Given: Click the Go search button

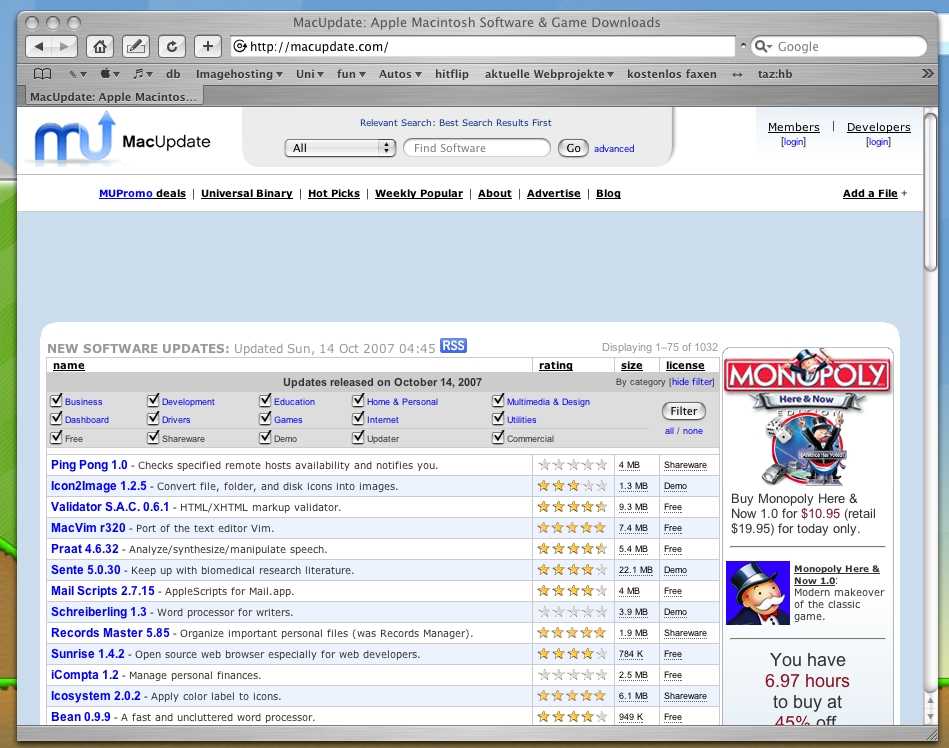Looking at the screenshot, I should [x=573, y=148].
